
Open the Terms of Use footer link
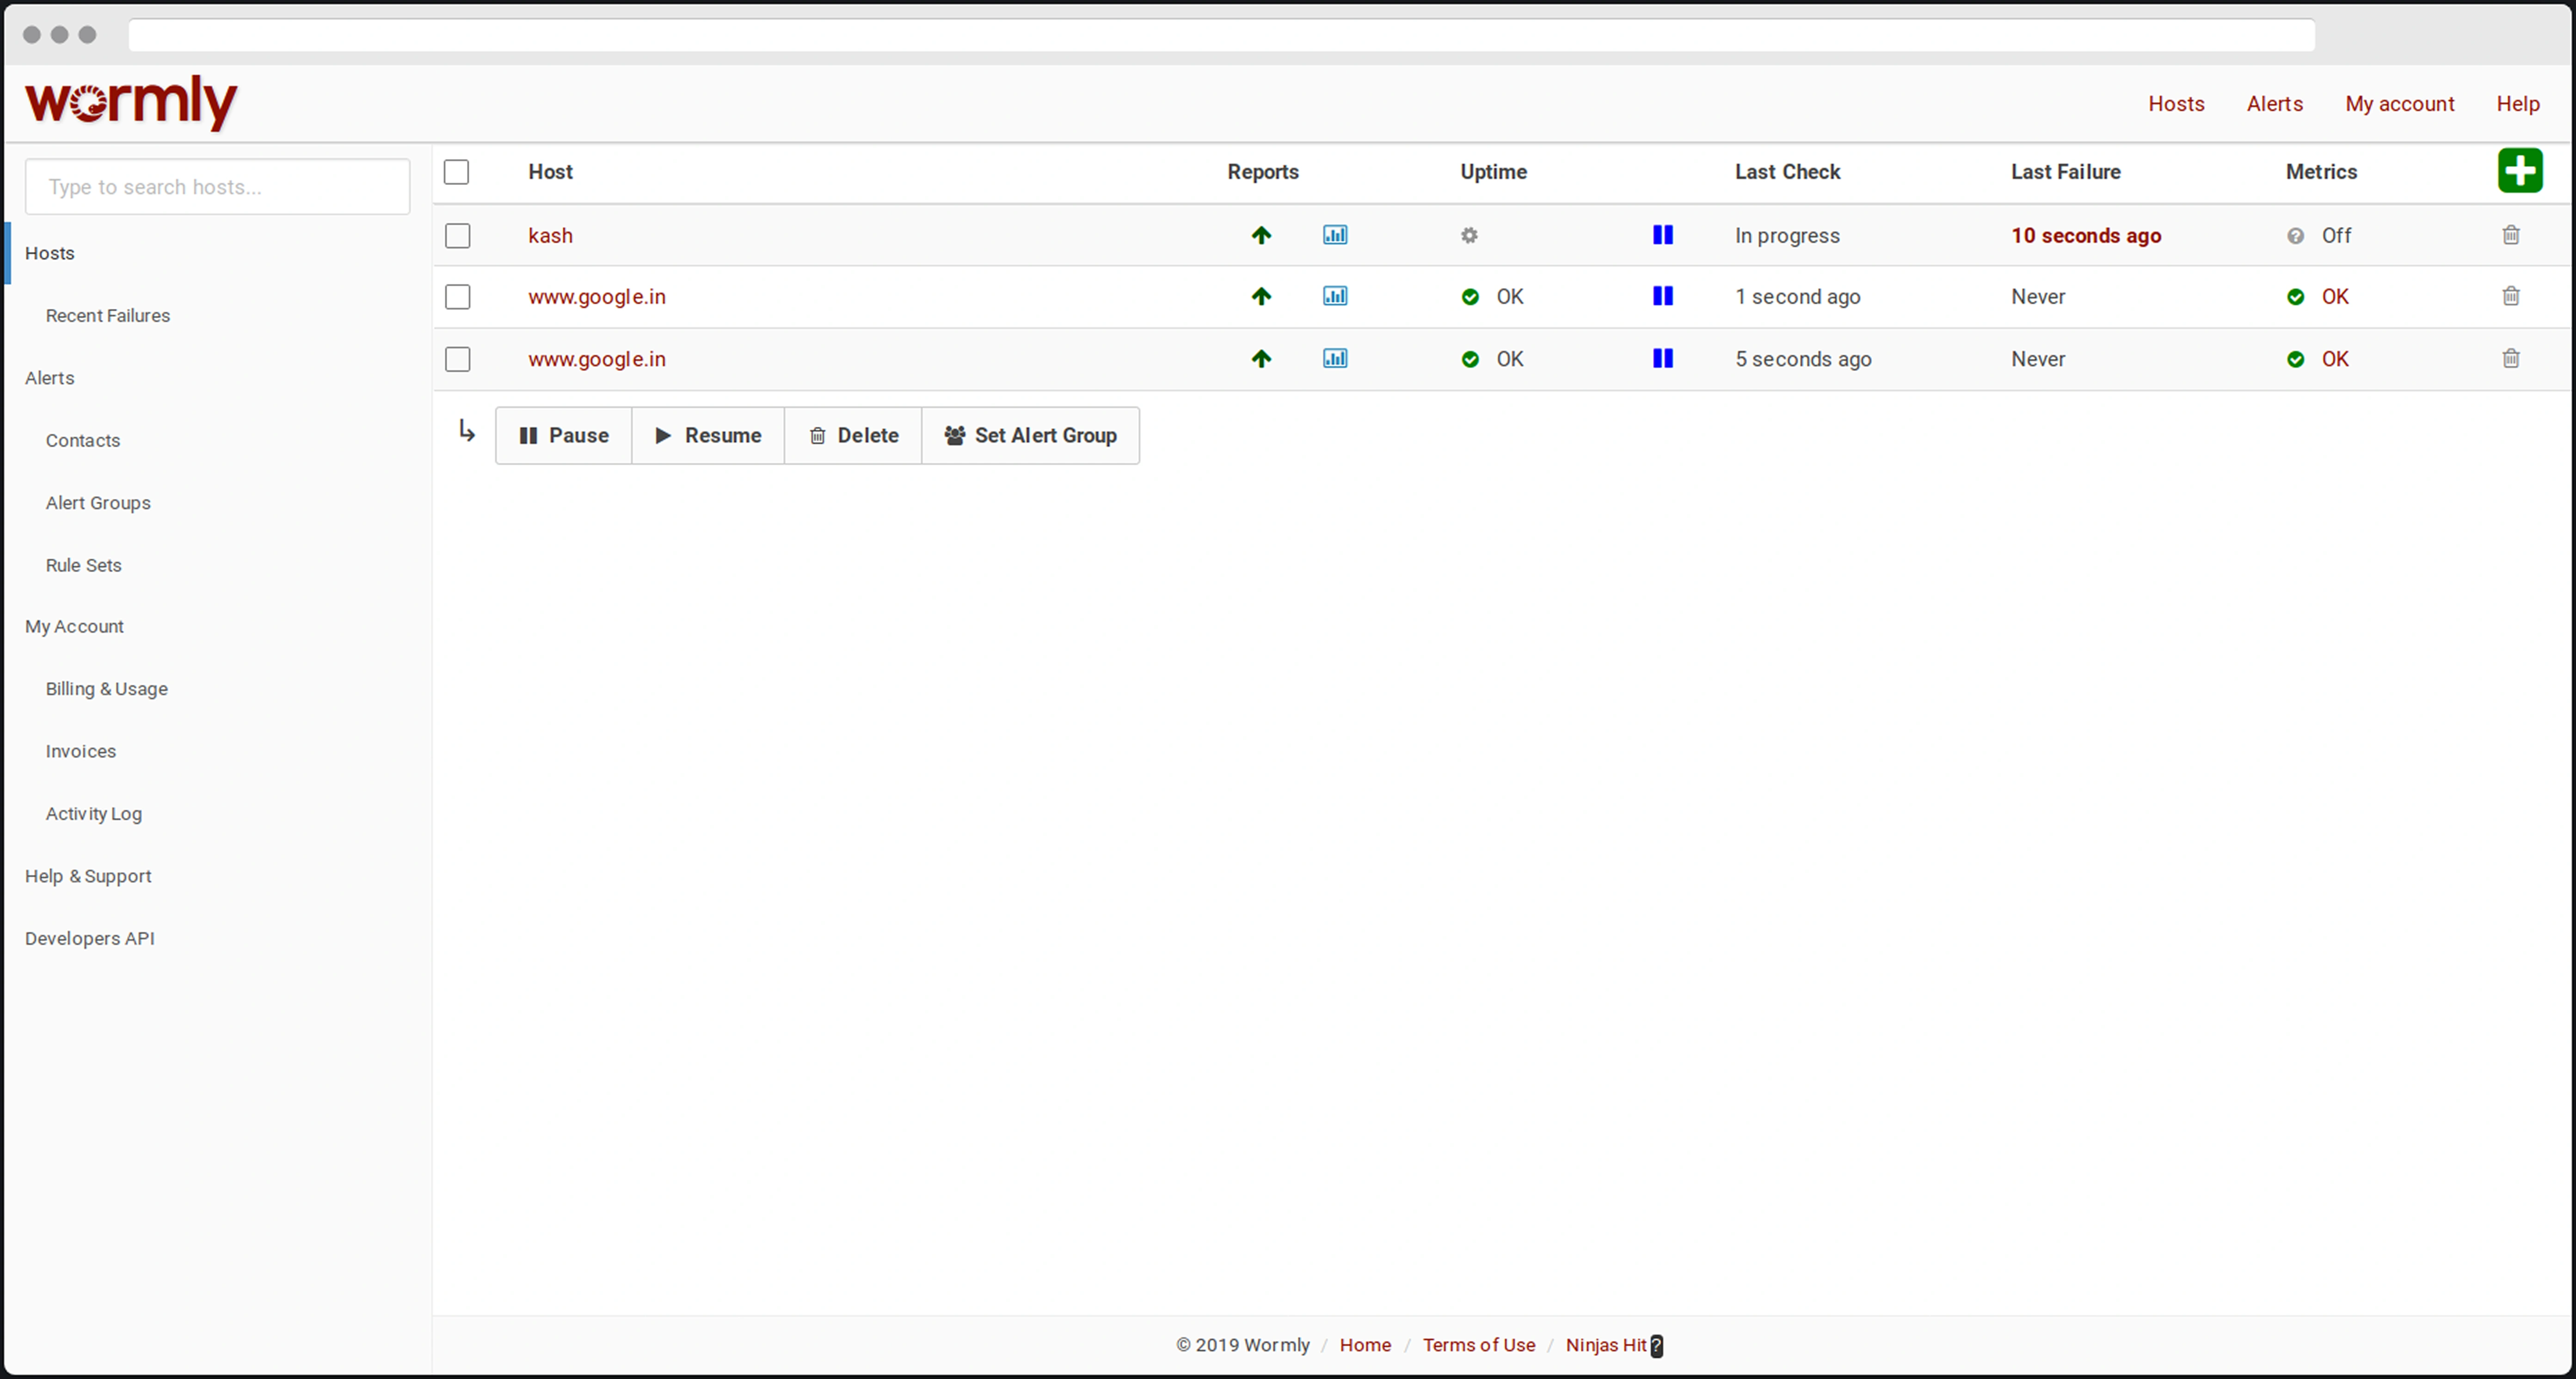point(1478,1345)
